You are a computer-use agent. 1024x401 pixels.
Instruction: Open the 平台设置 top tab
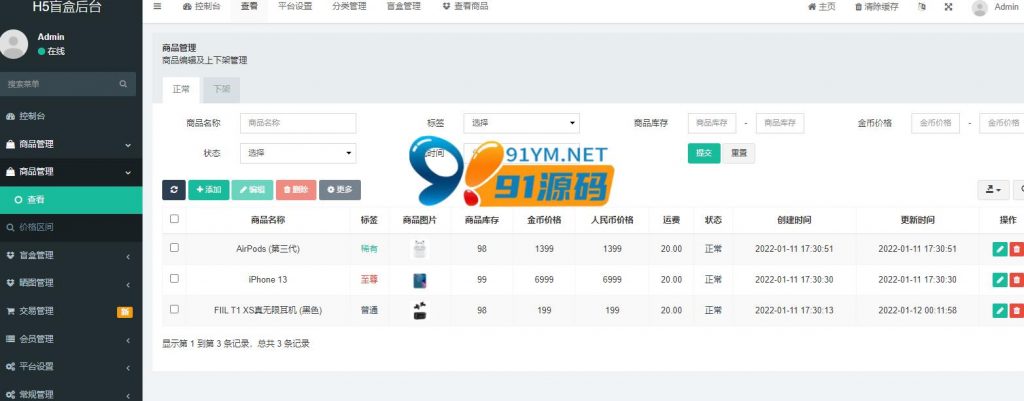click(x=295, y=7)
